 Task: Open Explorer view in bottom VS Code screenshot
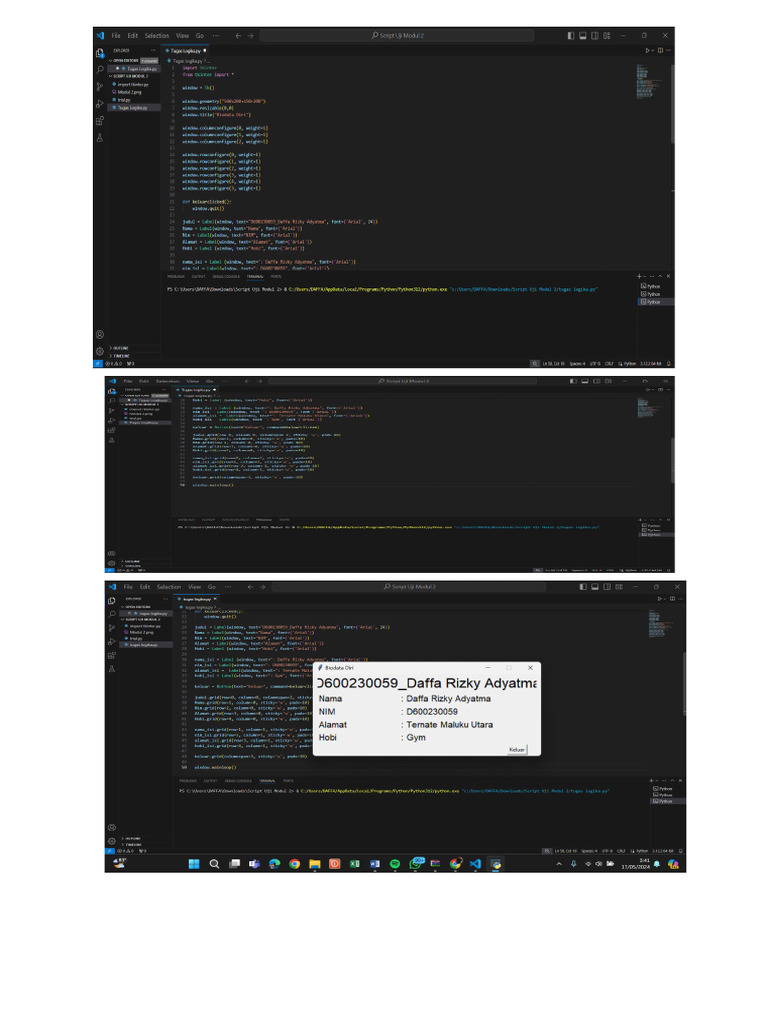pyautogui.click(x=112, y=601)
